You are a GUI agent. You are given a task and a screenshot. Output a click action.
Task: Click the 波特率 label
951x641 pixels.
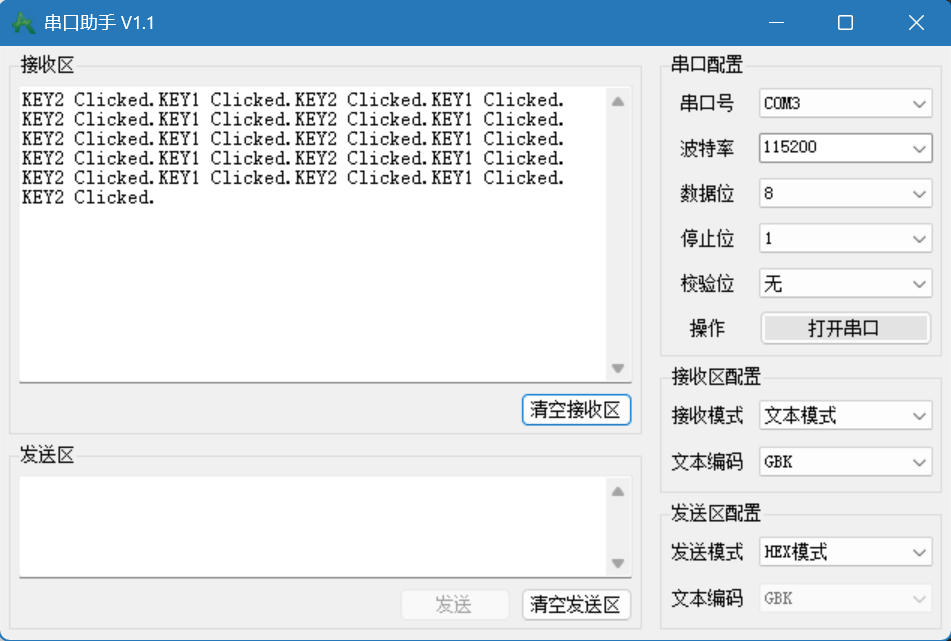707,148
